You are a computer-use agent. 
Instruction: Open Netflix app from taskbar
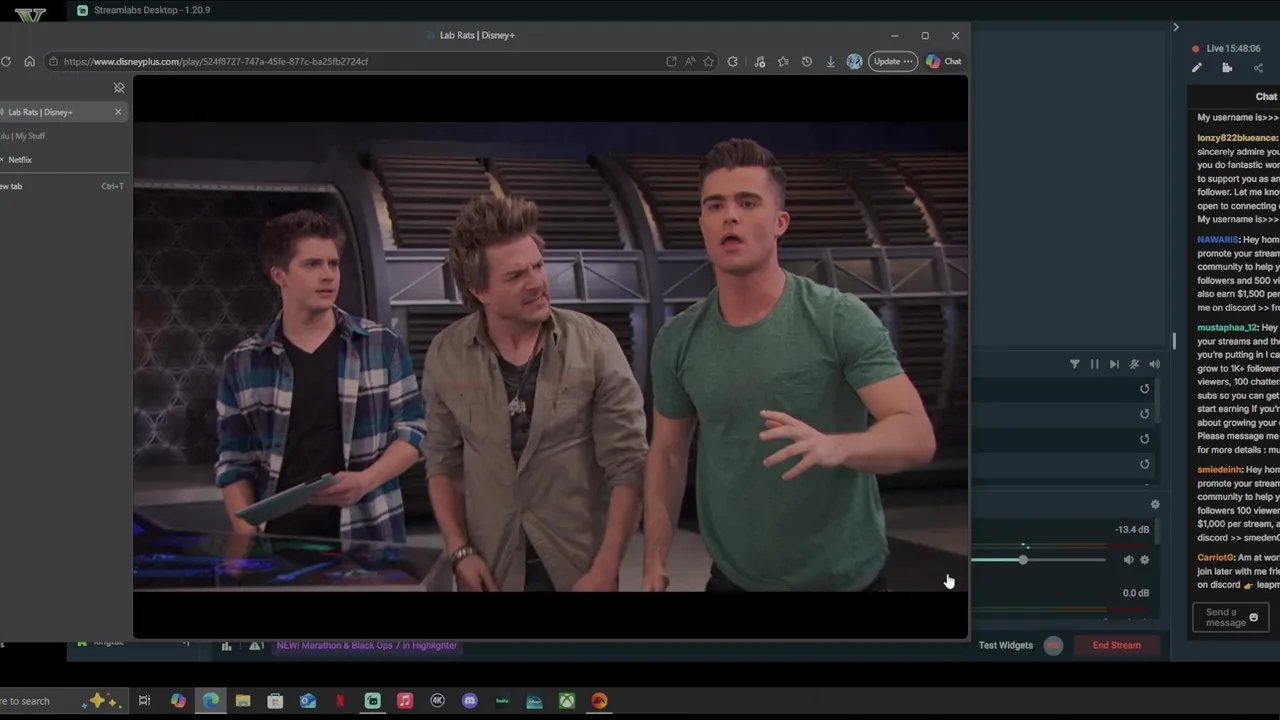point(340,701)
